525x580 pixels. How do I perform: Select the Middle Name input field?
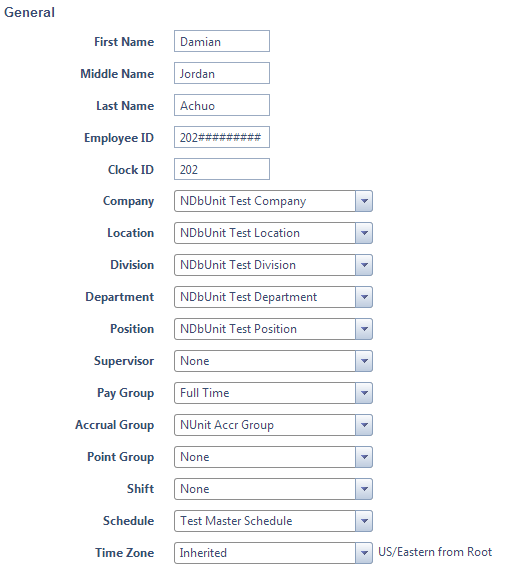(x=222, y=73)
